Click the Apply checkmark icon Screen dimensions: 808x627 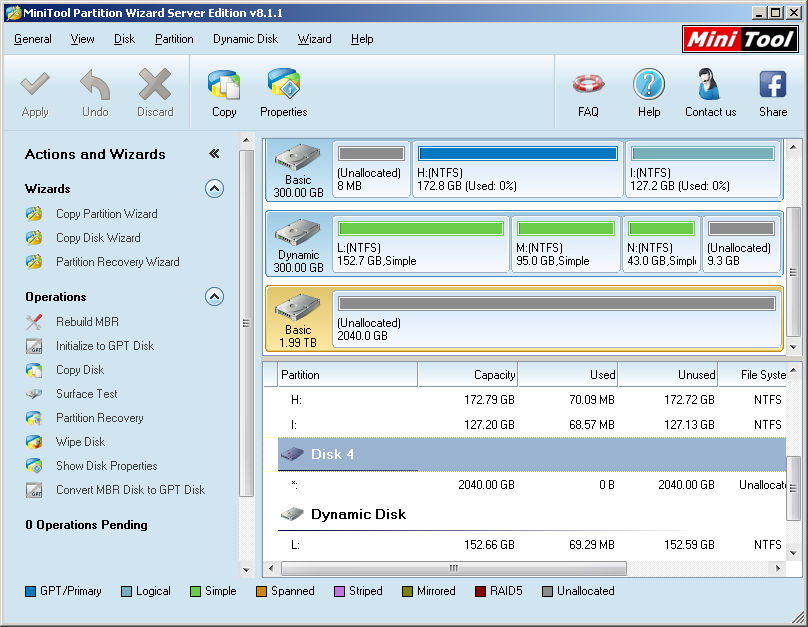[35, 84]
